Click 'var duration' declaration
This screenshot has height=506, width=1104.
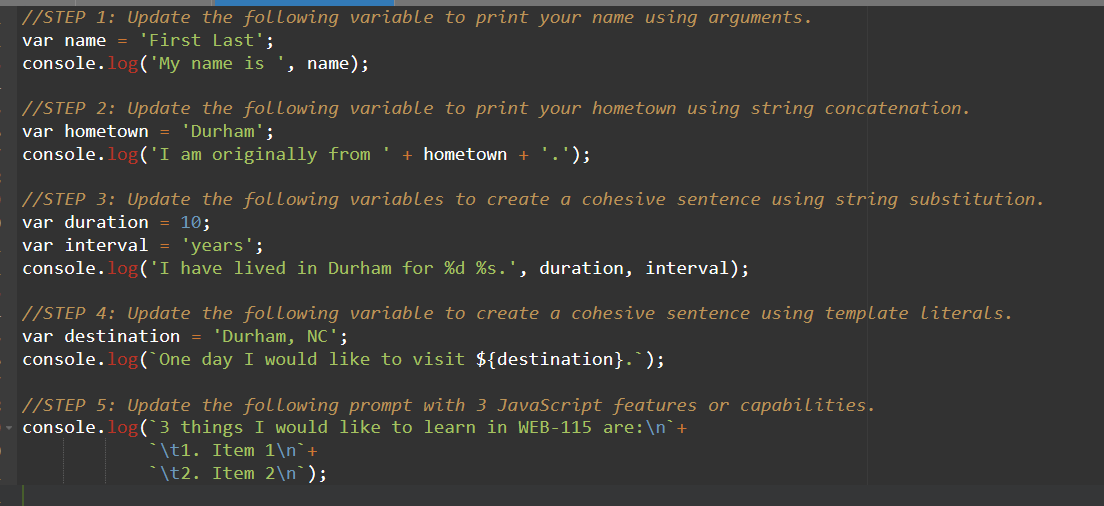click(85, 222)
